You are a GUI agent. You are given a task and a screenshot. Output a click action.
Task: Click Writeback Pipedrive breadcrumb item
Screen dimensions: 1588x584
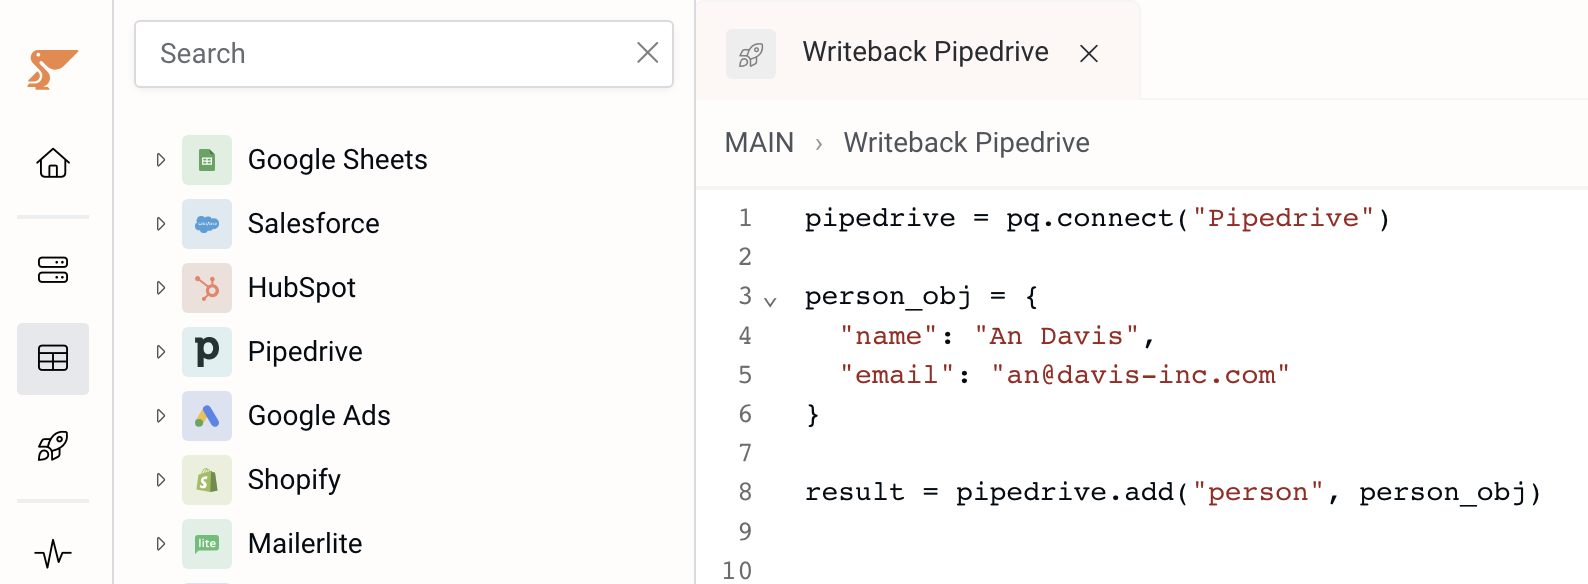coord(966,143)
